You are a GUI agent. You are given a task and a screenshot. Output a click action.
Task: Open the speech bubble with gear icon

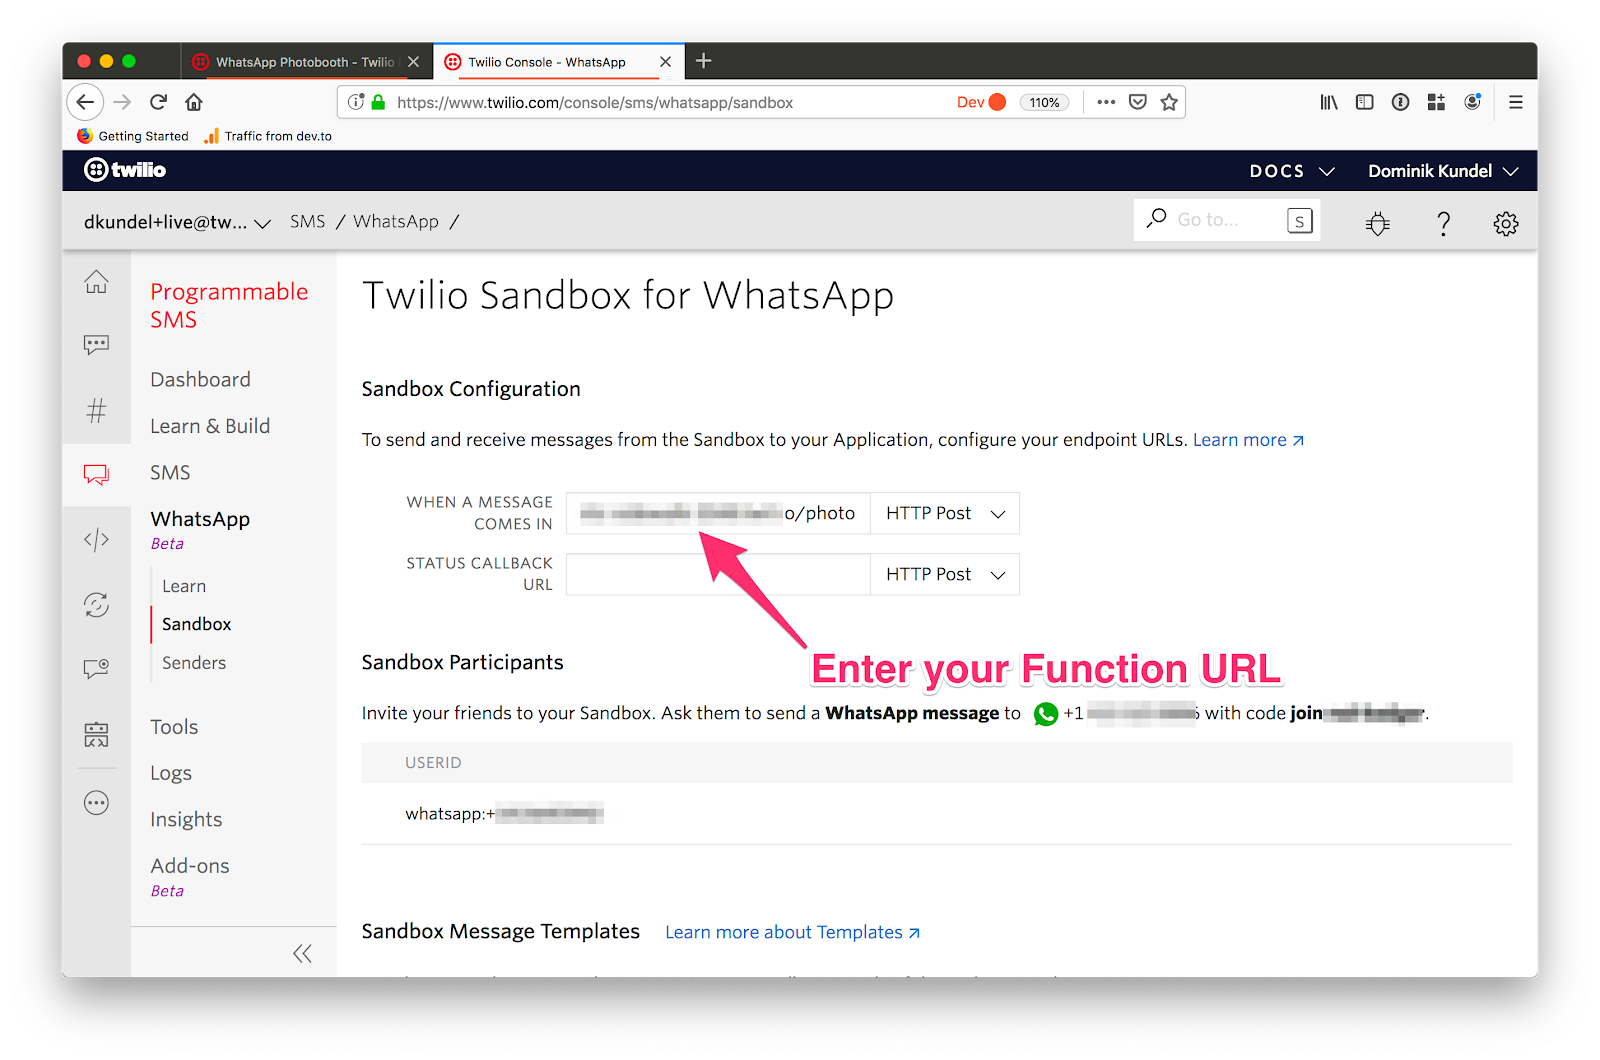[x=96, y=669]
